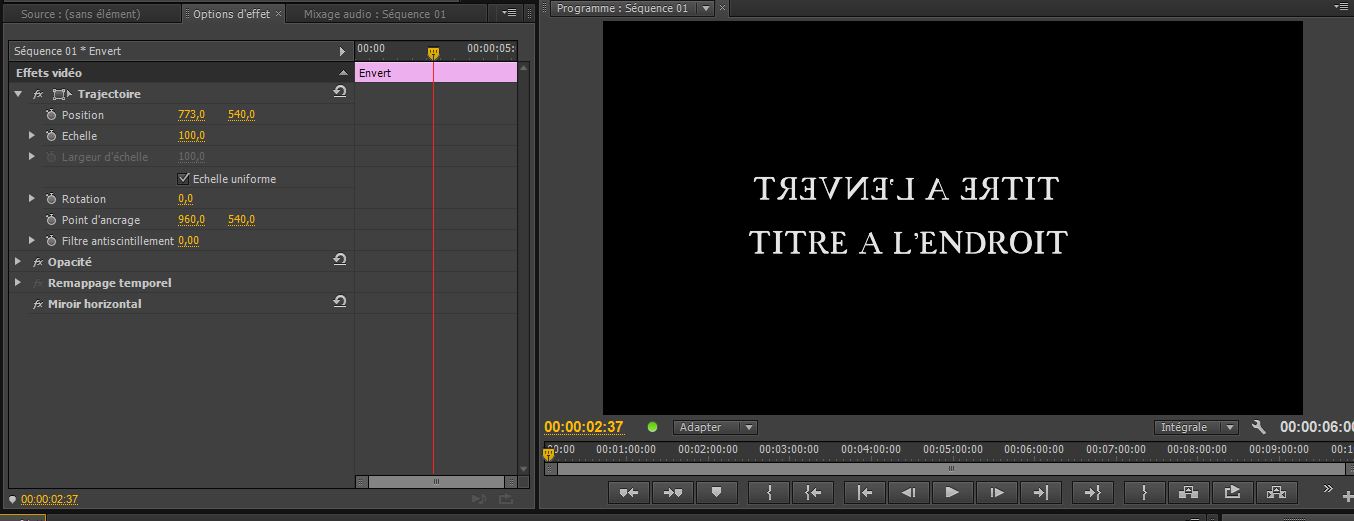The width and height of the screenshot is (1354, 521).
Task: Step back one frame
Action: click(x=909, y=492)
